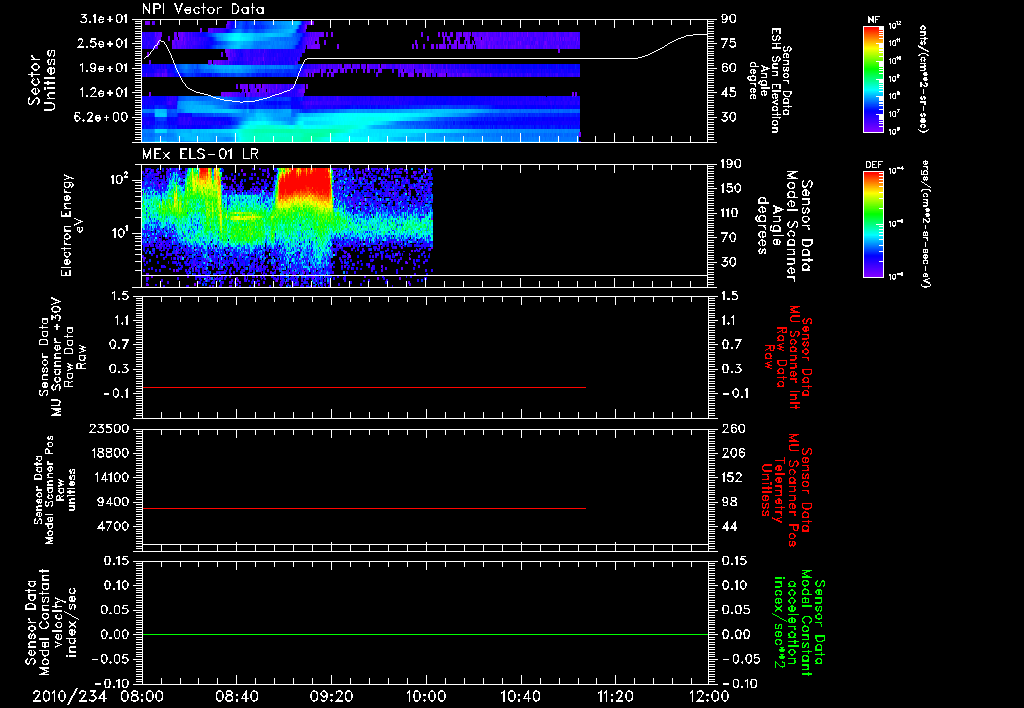Click the red 'MU Scanner Init Raw Data' label

coord(786,357)
